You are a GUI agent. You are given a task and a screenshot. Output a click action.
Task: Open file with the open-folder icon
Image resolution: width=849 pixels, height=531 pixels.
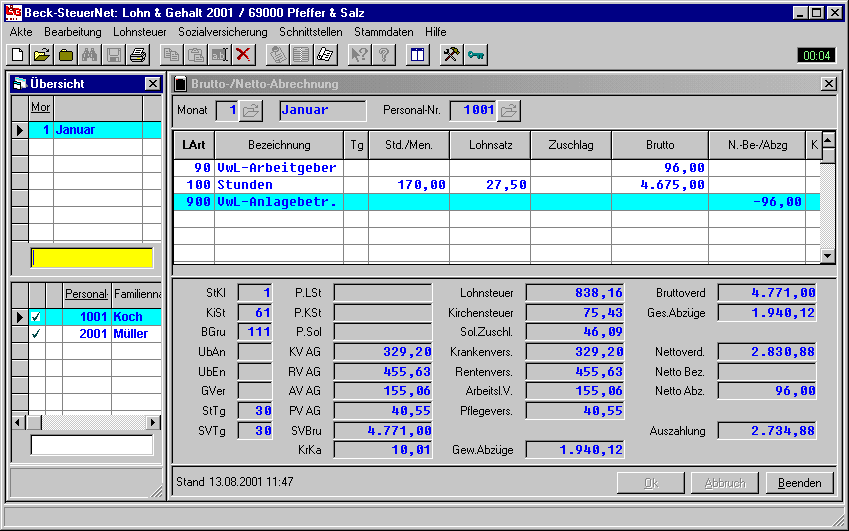point(42,55)
